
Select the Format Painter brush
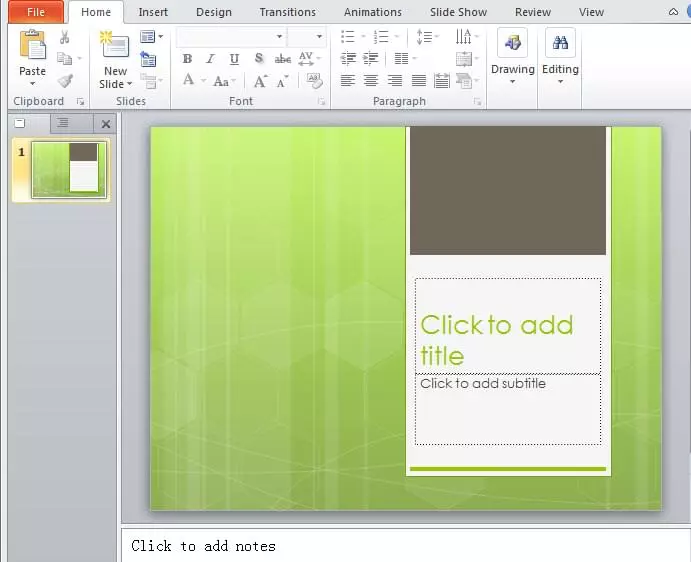pyautogui.click(x=65, y=81)
